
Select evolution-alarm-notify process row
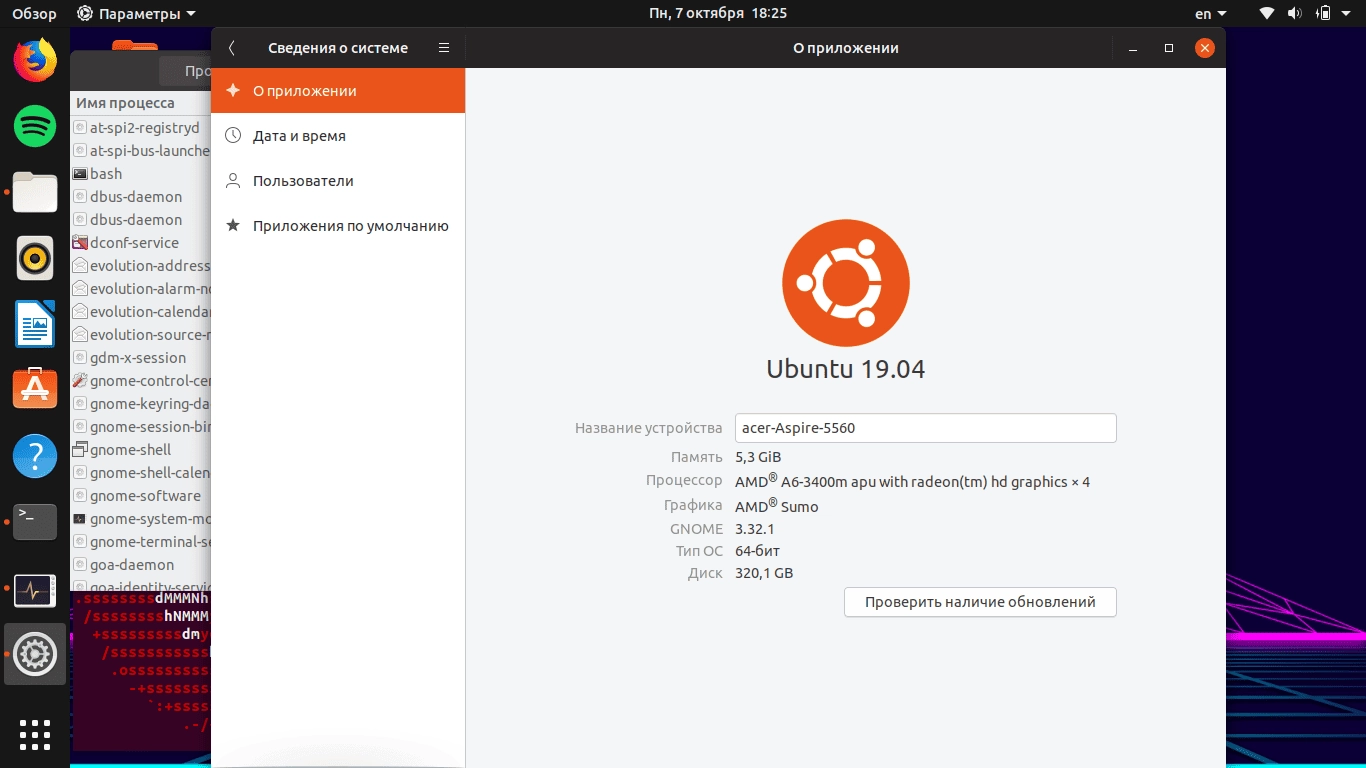(141, 289)
